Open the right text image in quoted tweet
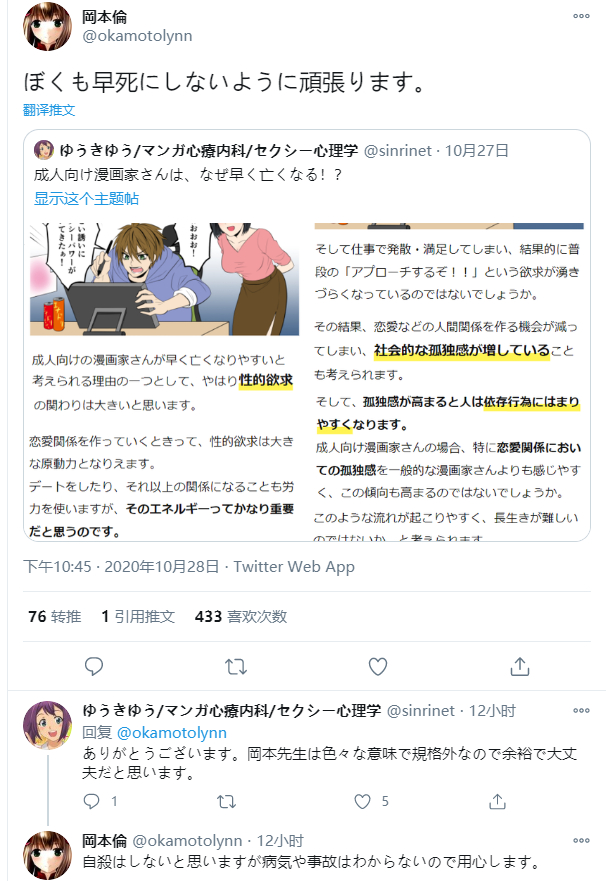The width and height of the screenshot is (606, 881). (448, 380)
